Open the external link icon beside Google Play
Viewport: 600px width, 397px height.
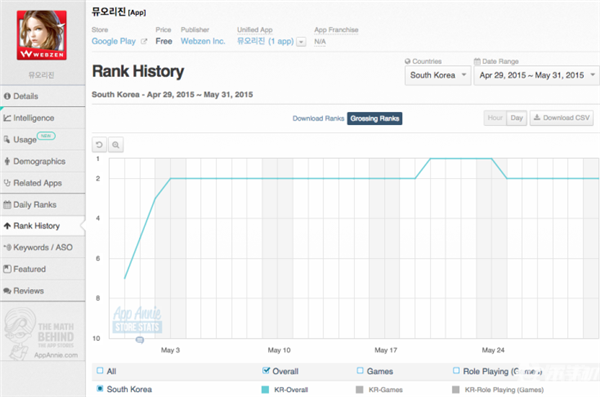coord(144,41)
